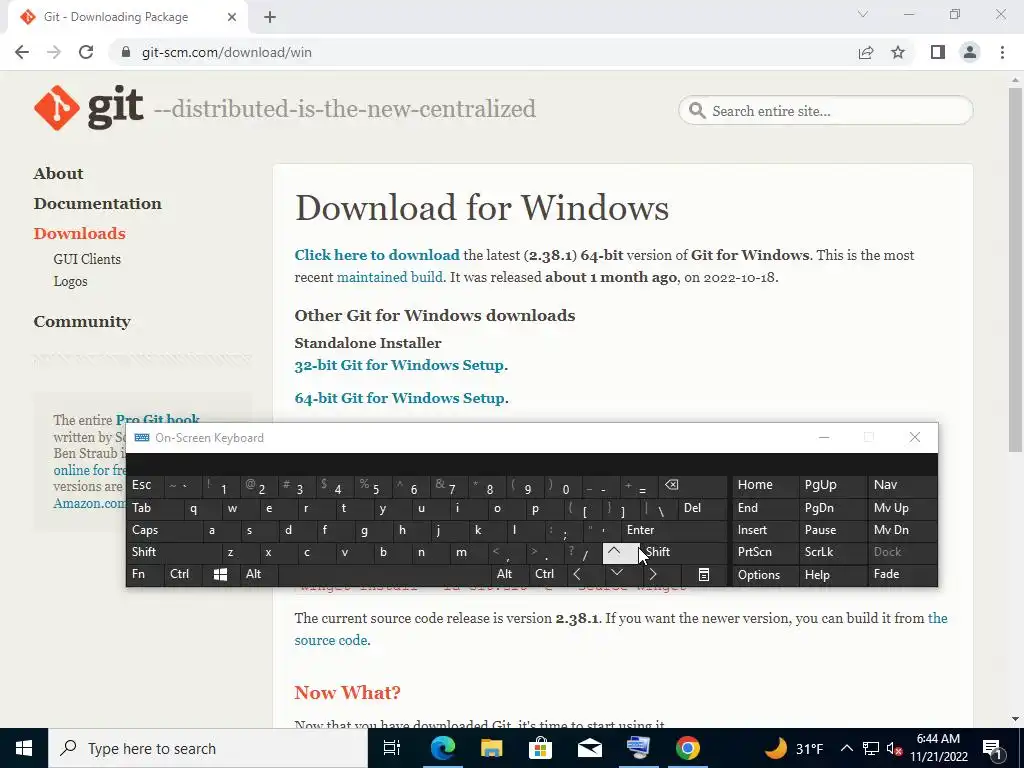
Task: Open the Downloads section in sidebar
Action: pyautogui.click(x=80, y=233)
